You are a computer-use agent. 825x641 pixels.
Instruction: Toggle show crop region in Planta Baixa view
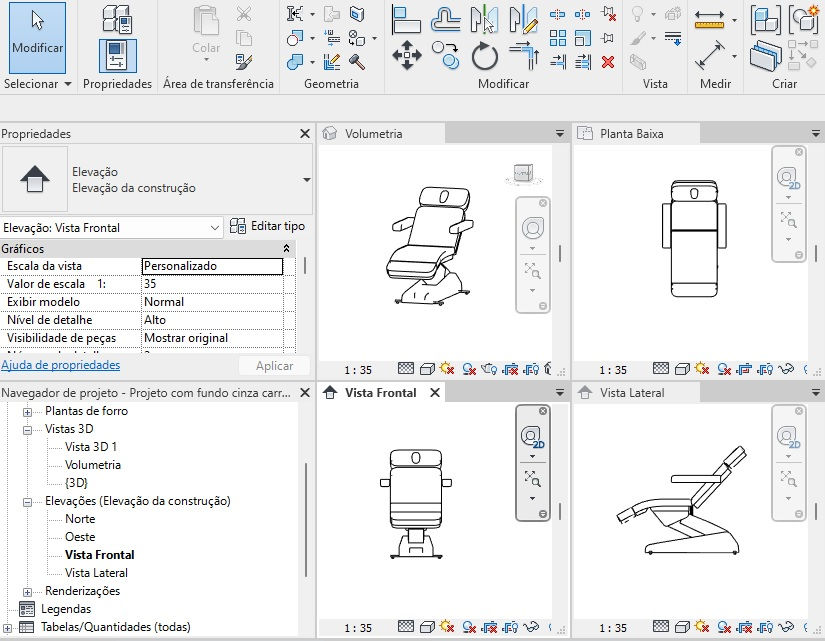coord(765,369)
